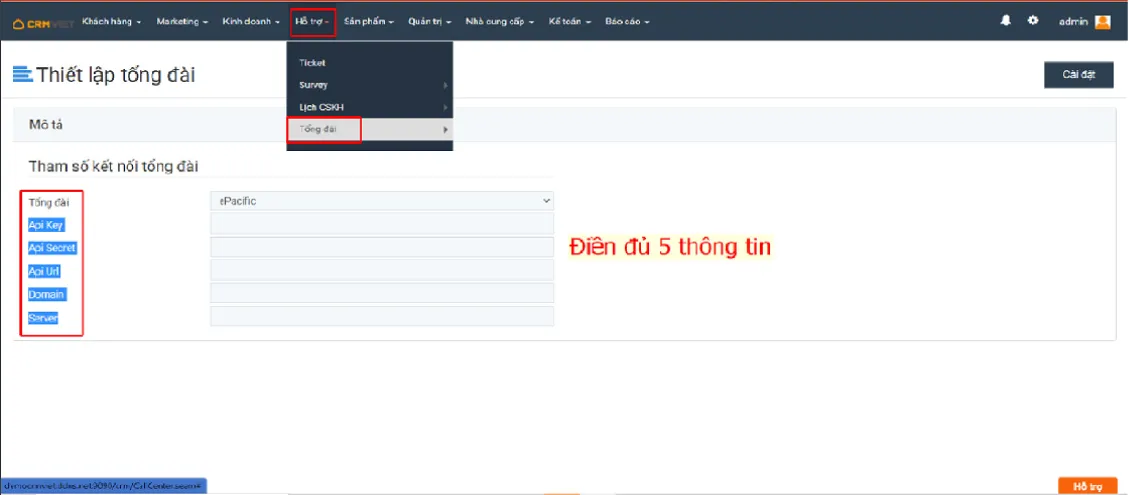Open the Kinh doanh menu
1129x495 pixels.
[251, 22]
